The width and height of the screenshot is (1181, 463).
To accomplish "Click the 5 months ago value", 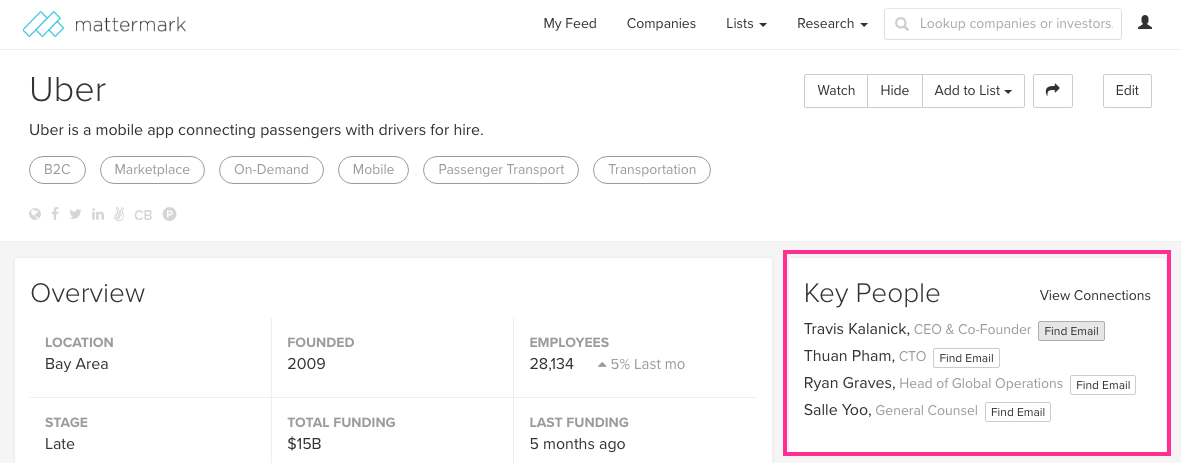I will (577, 444).
